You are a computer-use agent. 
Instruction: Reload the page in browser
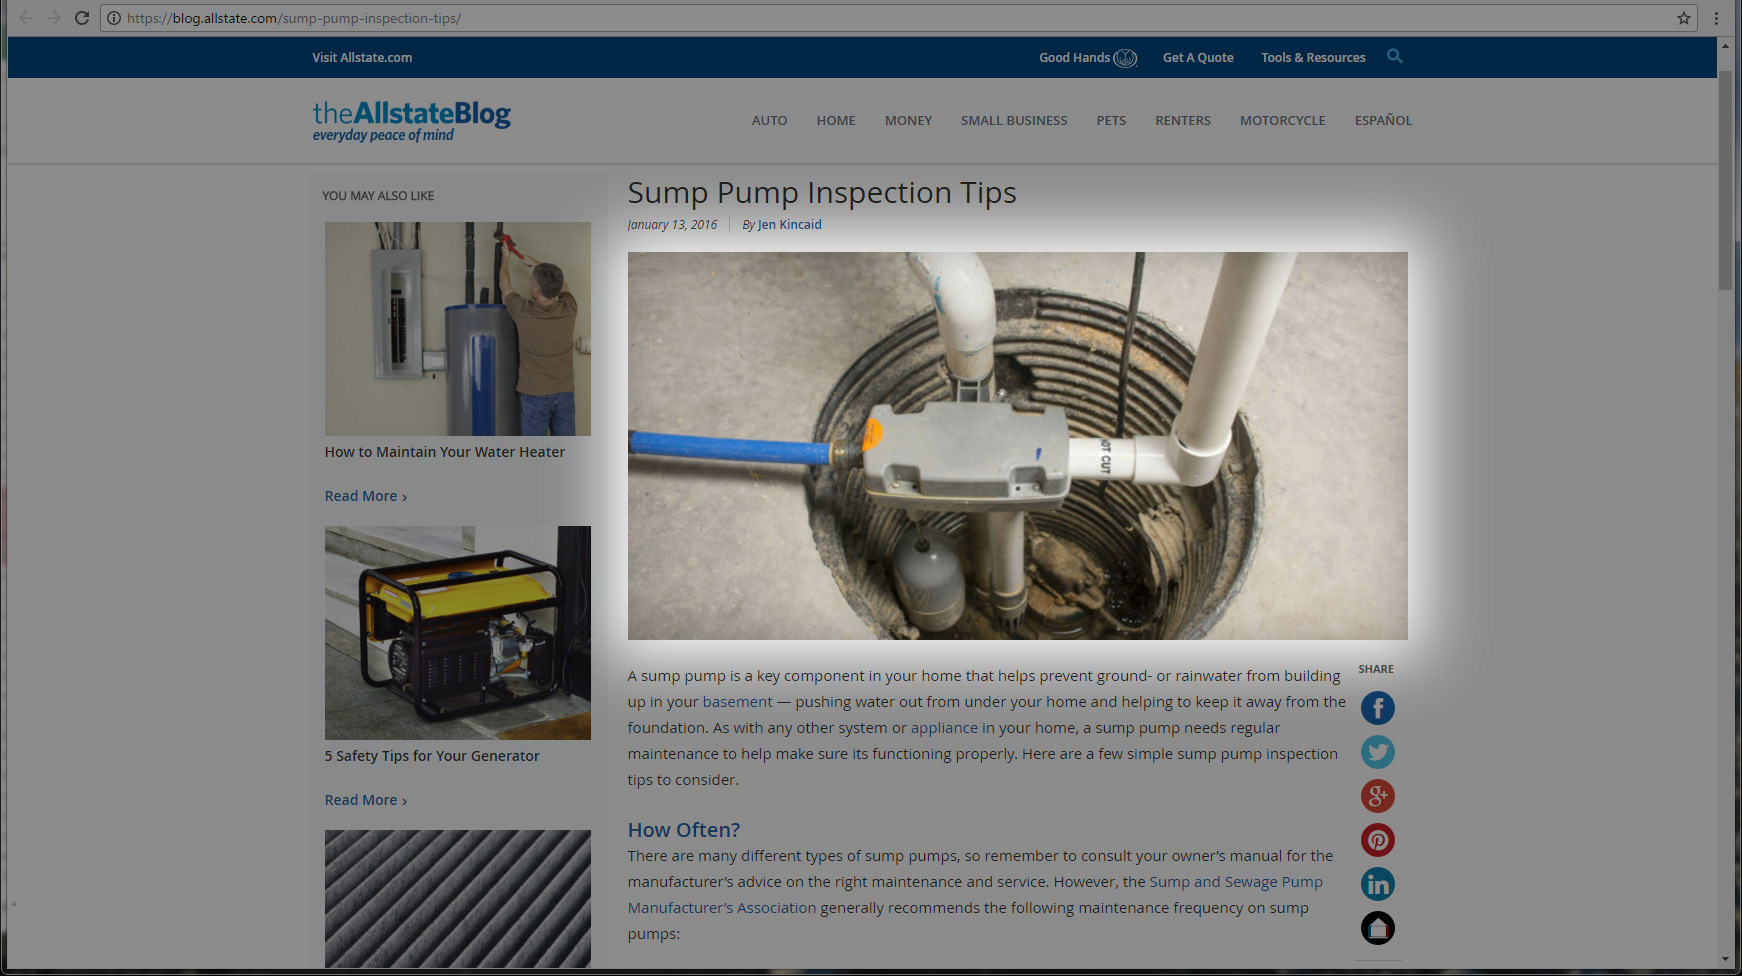click(82, 18)
